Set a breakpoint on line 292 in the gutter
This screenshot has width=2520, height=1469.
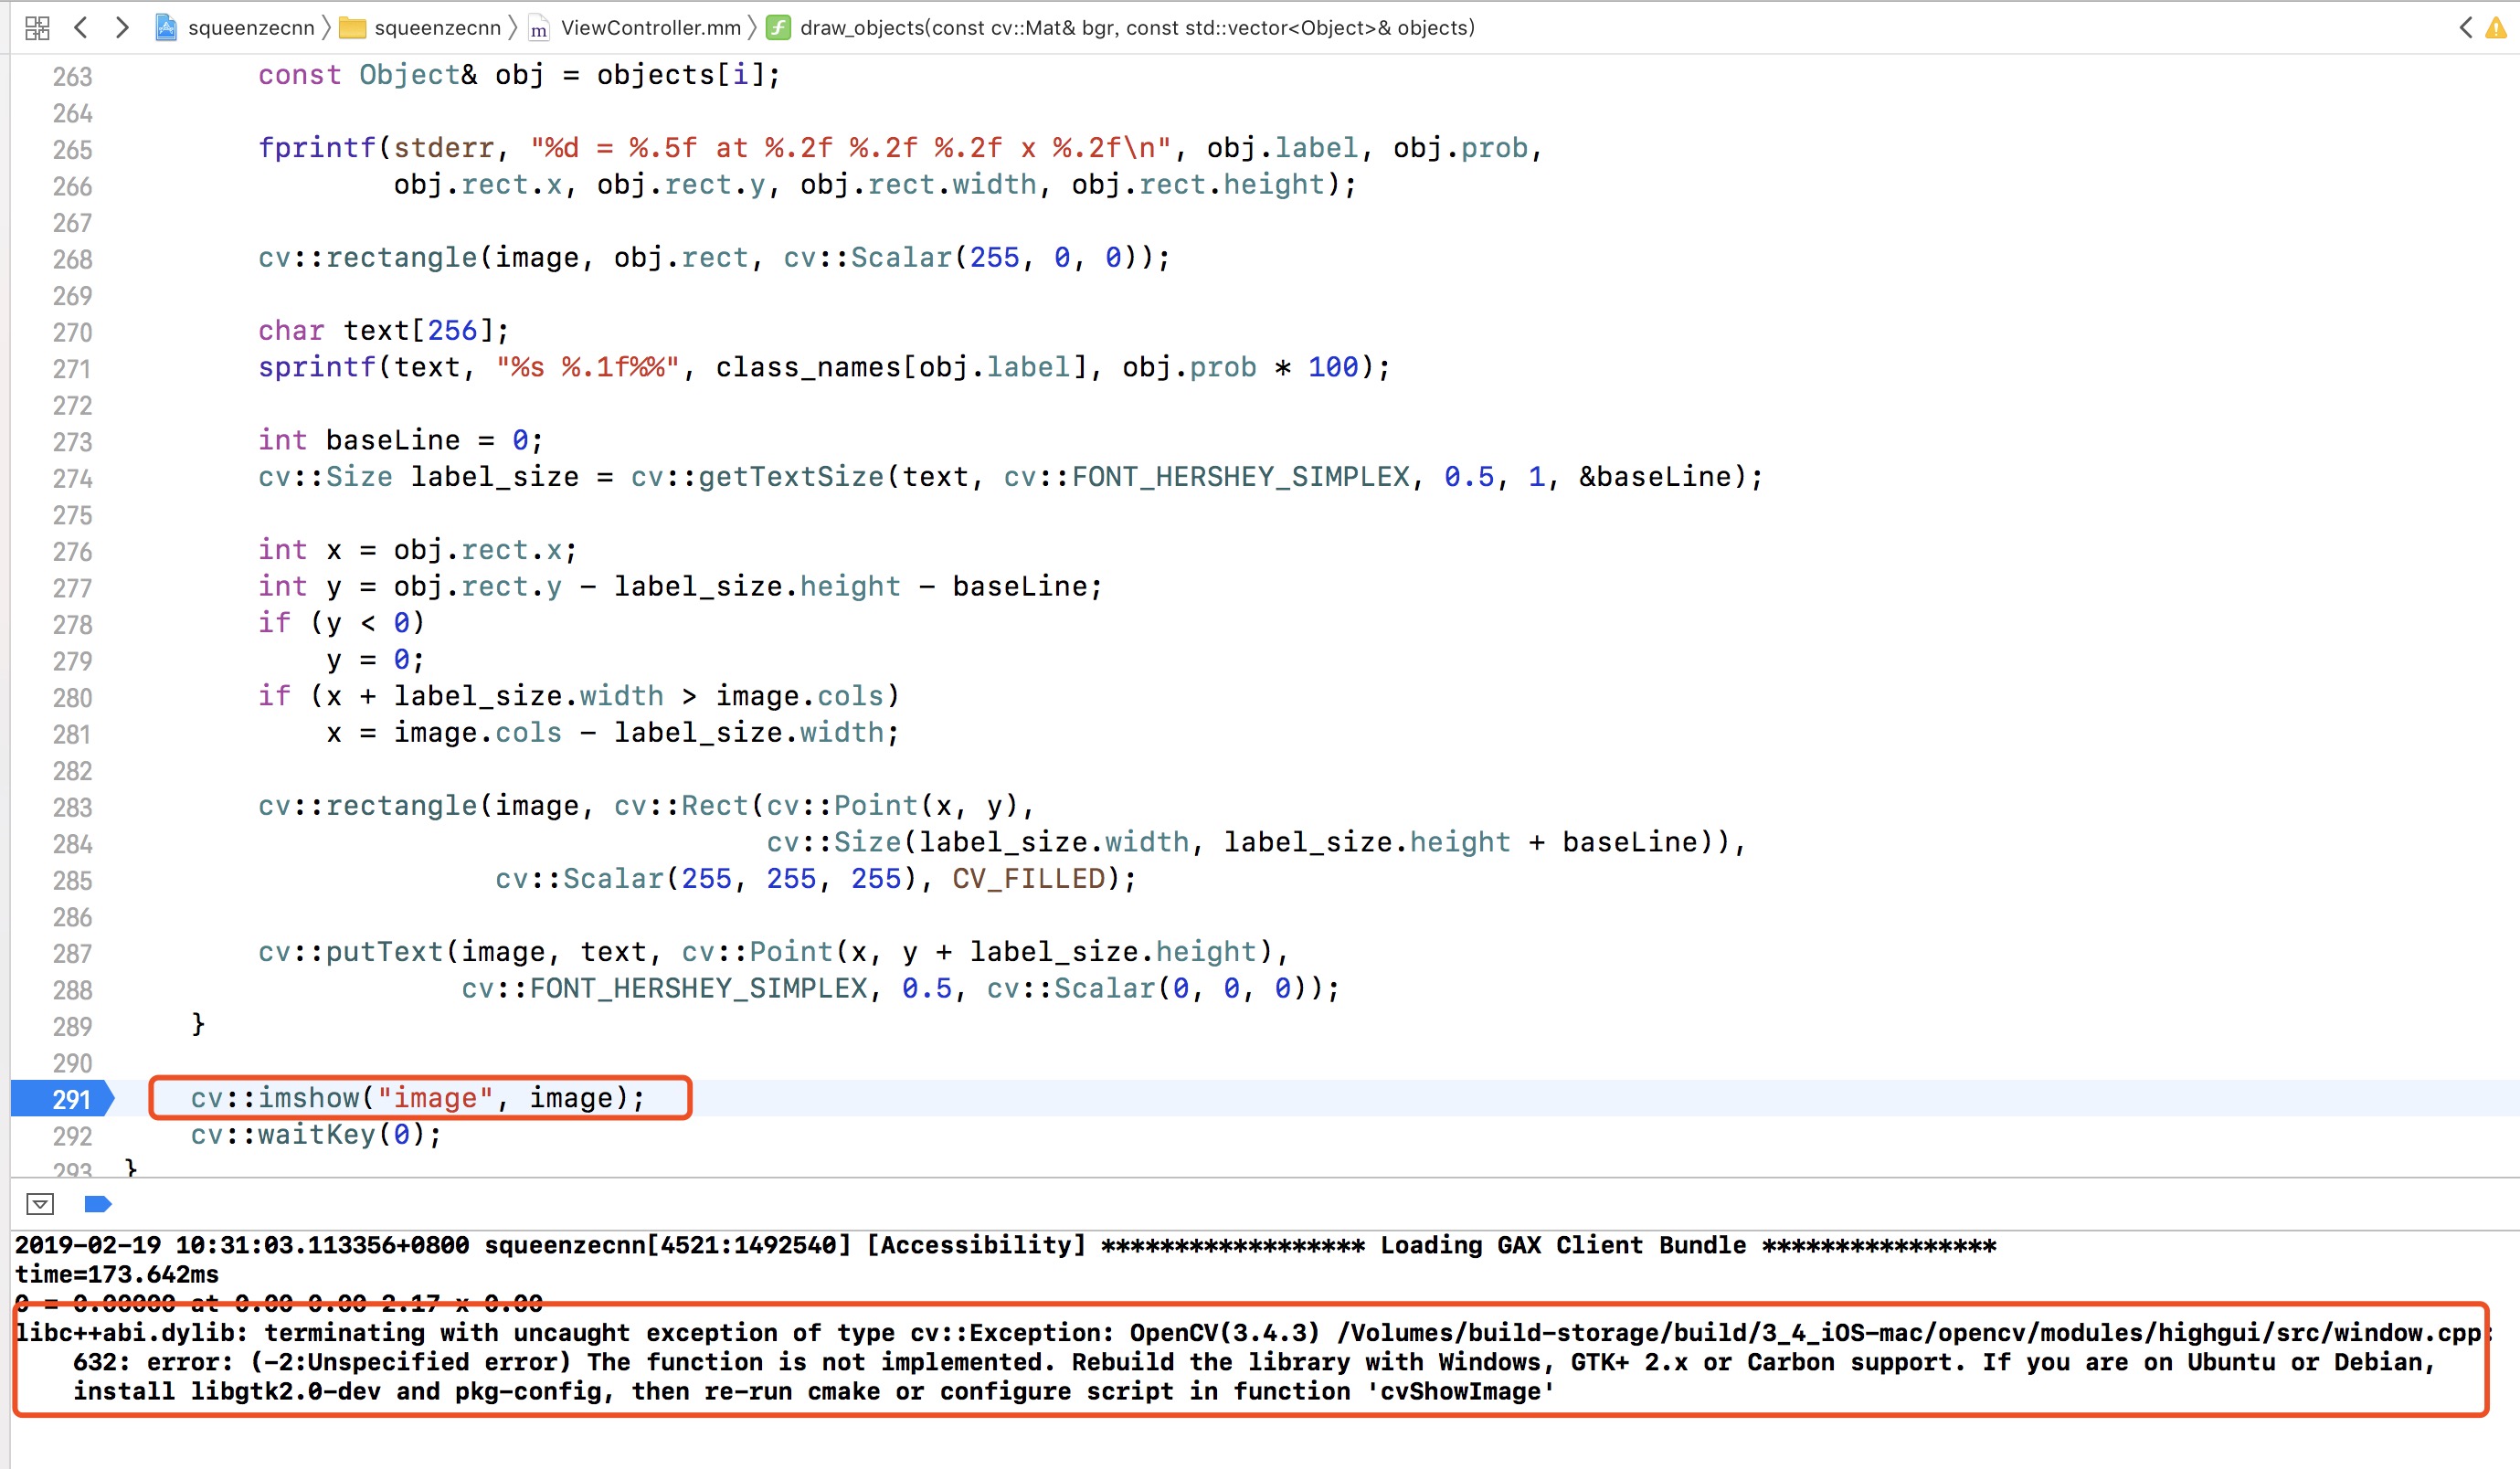(x=70, y=1135)
